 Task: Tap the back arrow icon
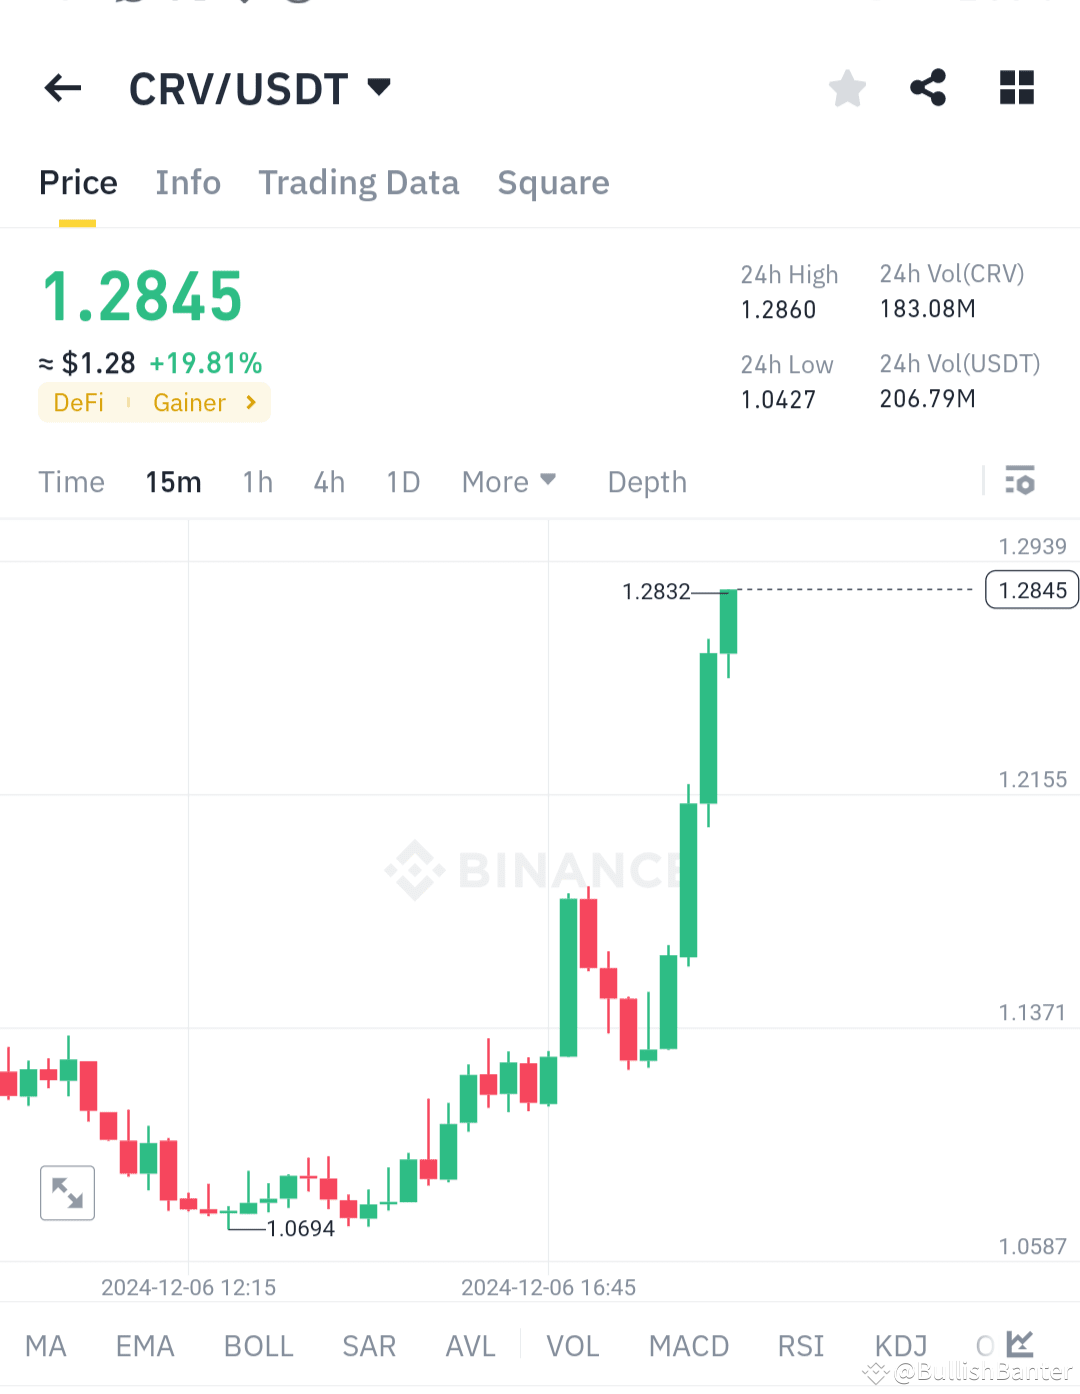point(62,88)
